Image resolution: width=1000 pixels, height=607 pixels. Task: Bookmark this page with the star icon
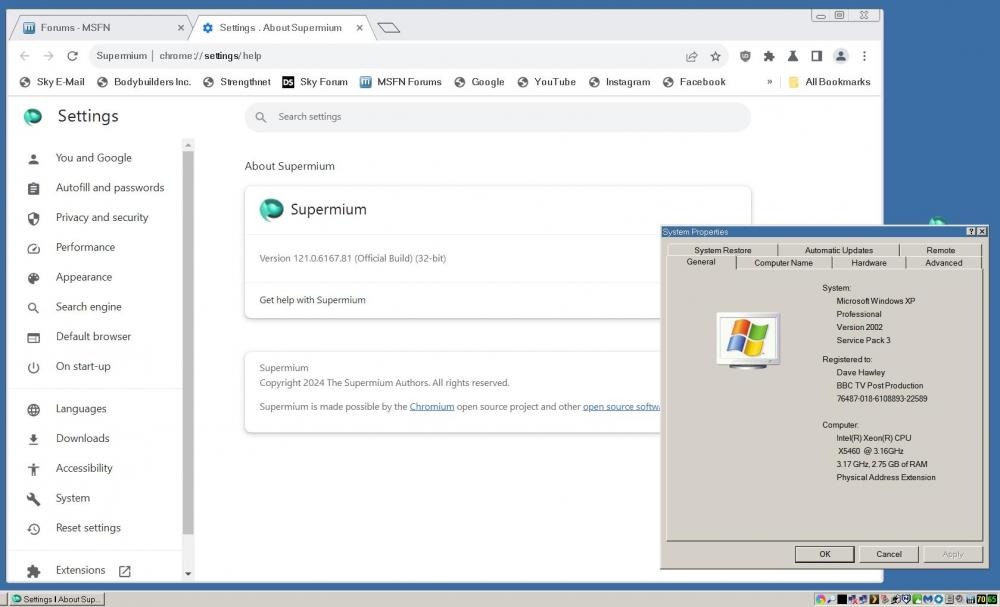(716, 56)
